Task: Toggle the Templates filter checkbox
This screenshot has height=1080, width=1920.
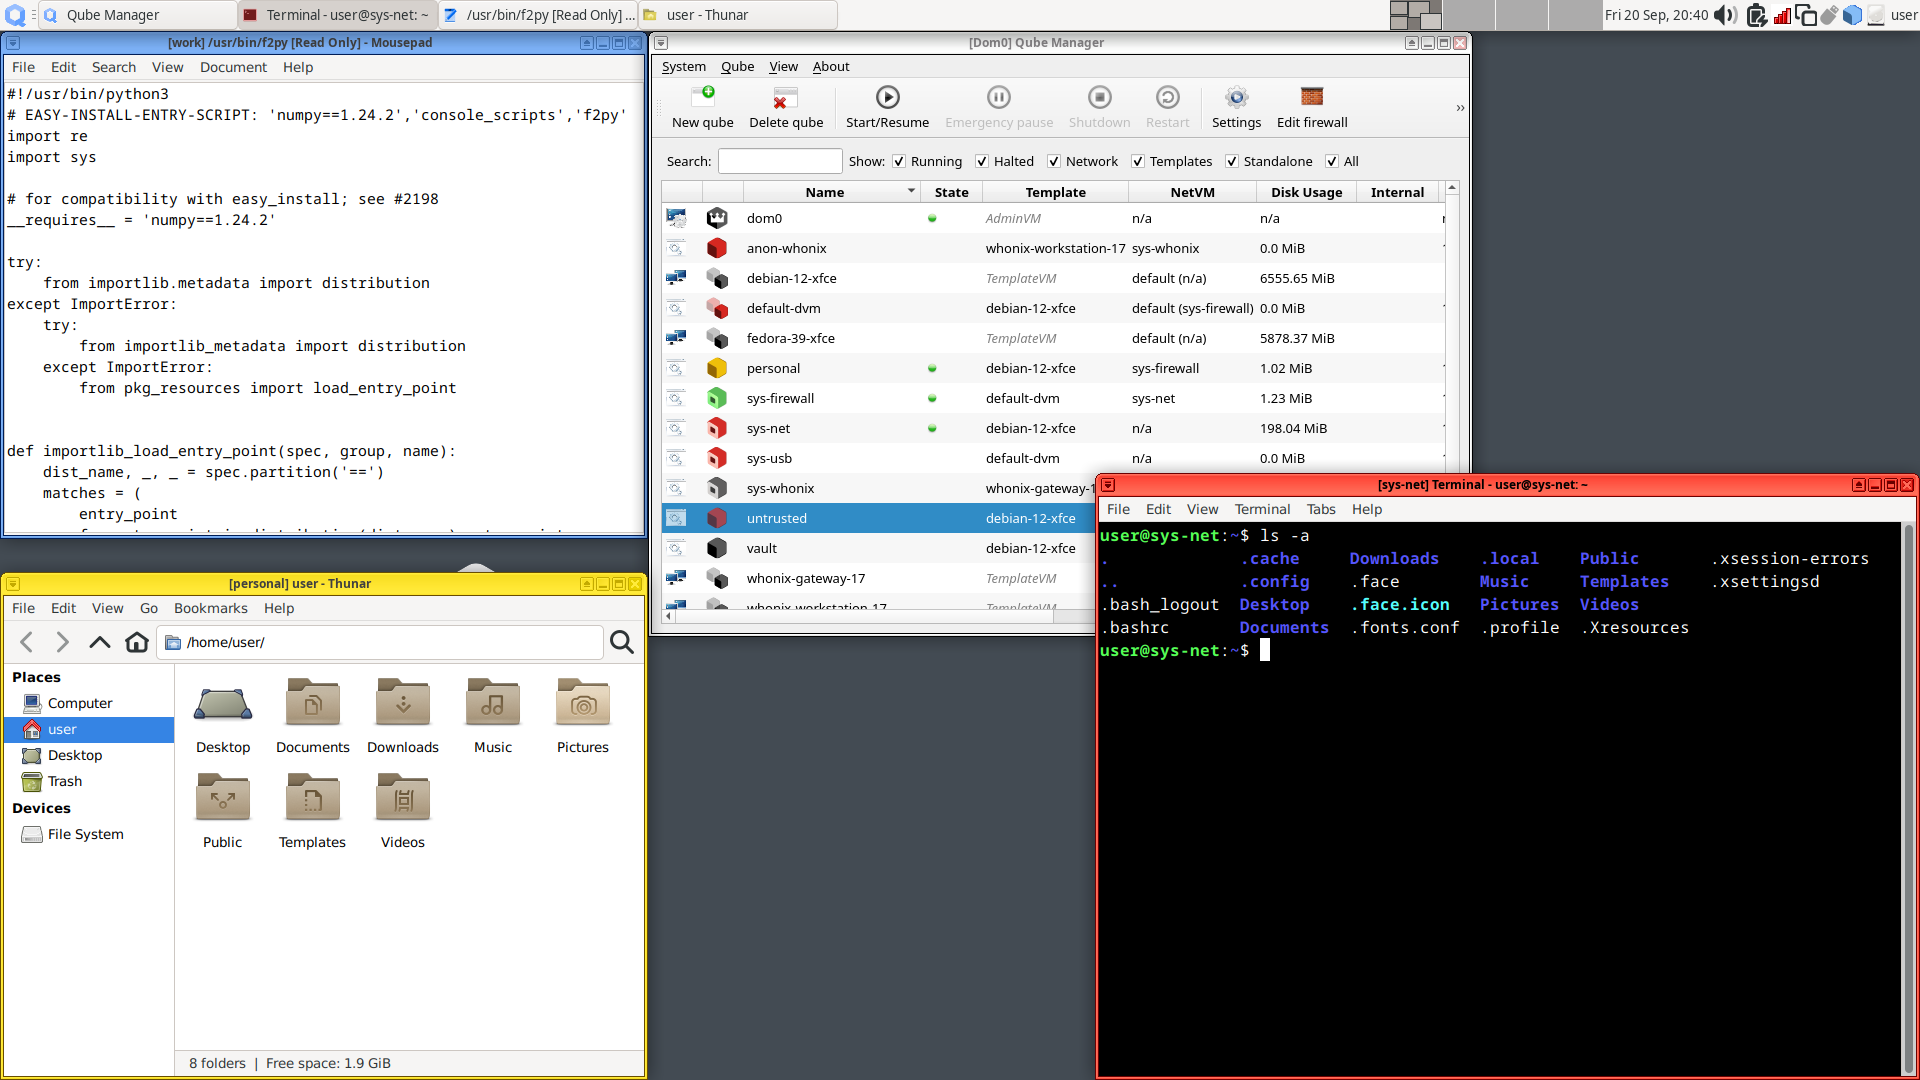Action: (x=1138, y=161)
